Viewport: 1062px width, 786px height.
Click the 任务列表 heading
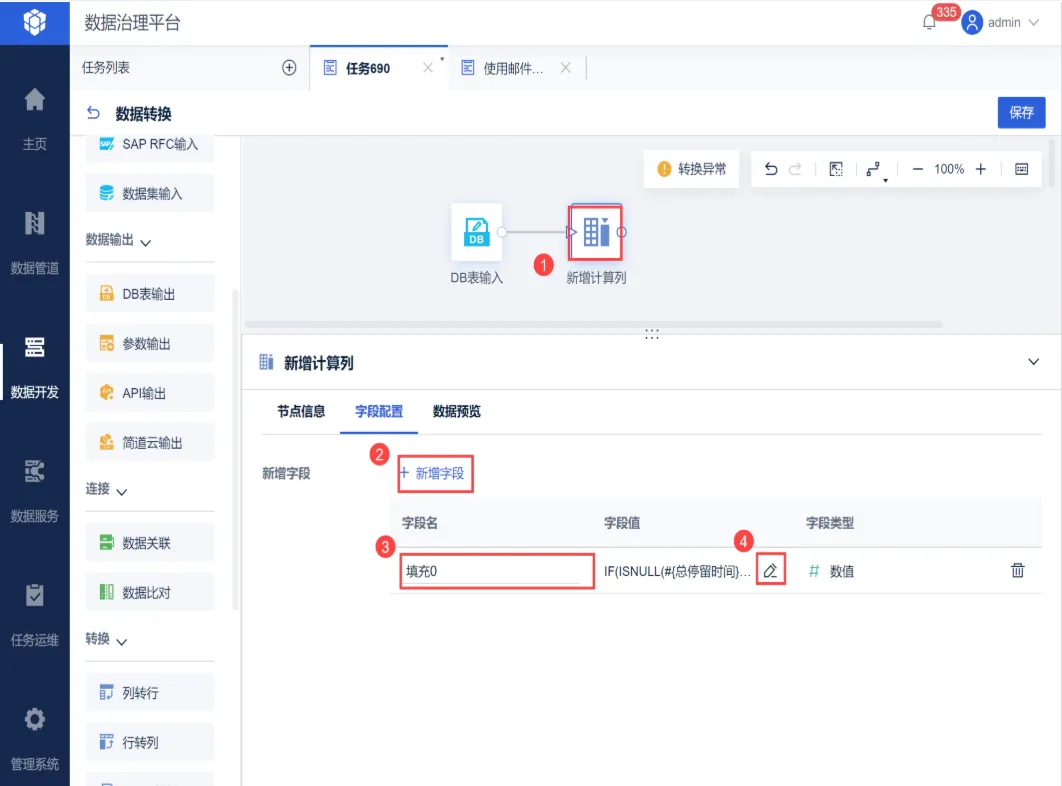tap(106, 68)
